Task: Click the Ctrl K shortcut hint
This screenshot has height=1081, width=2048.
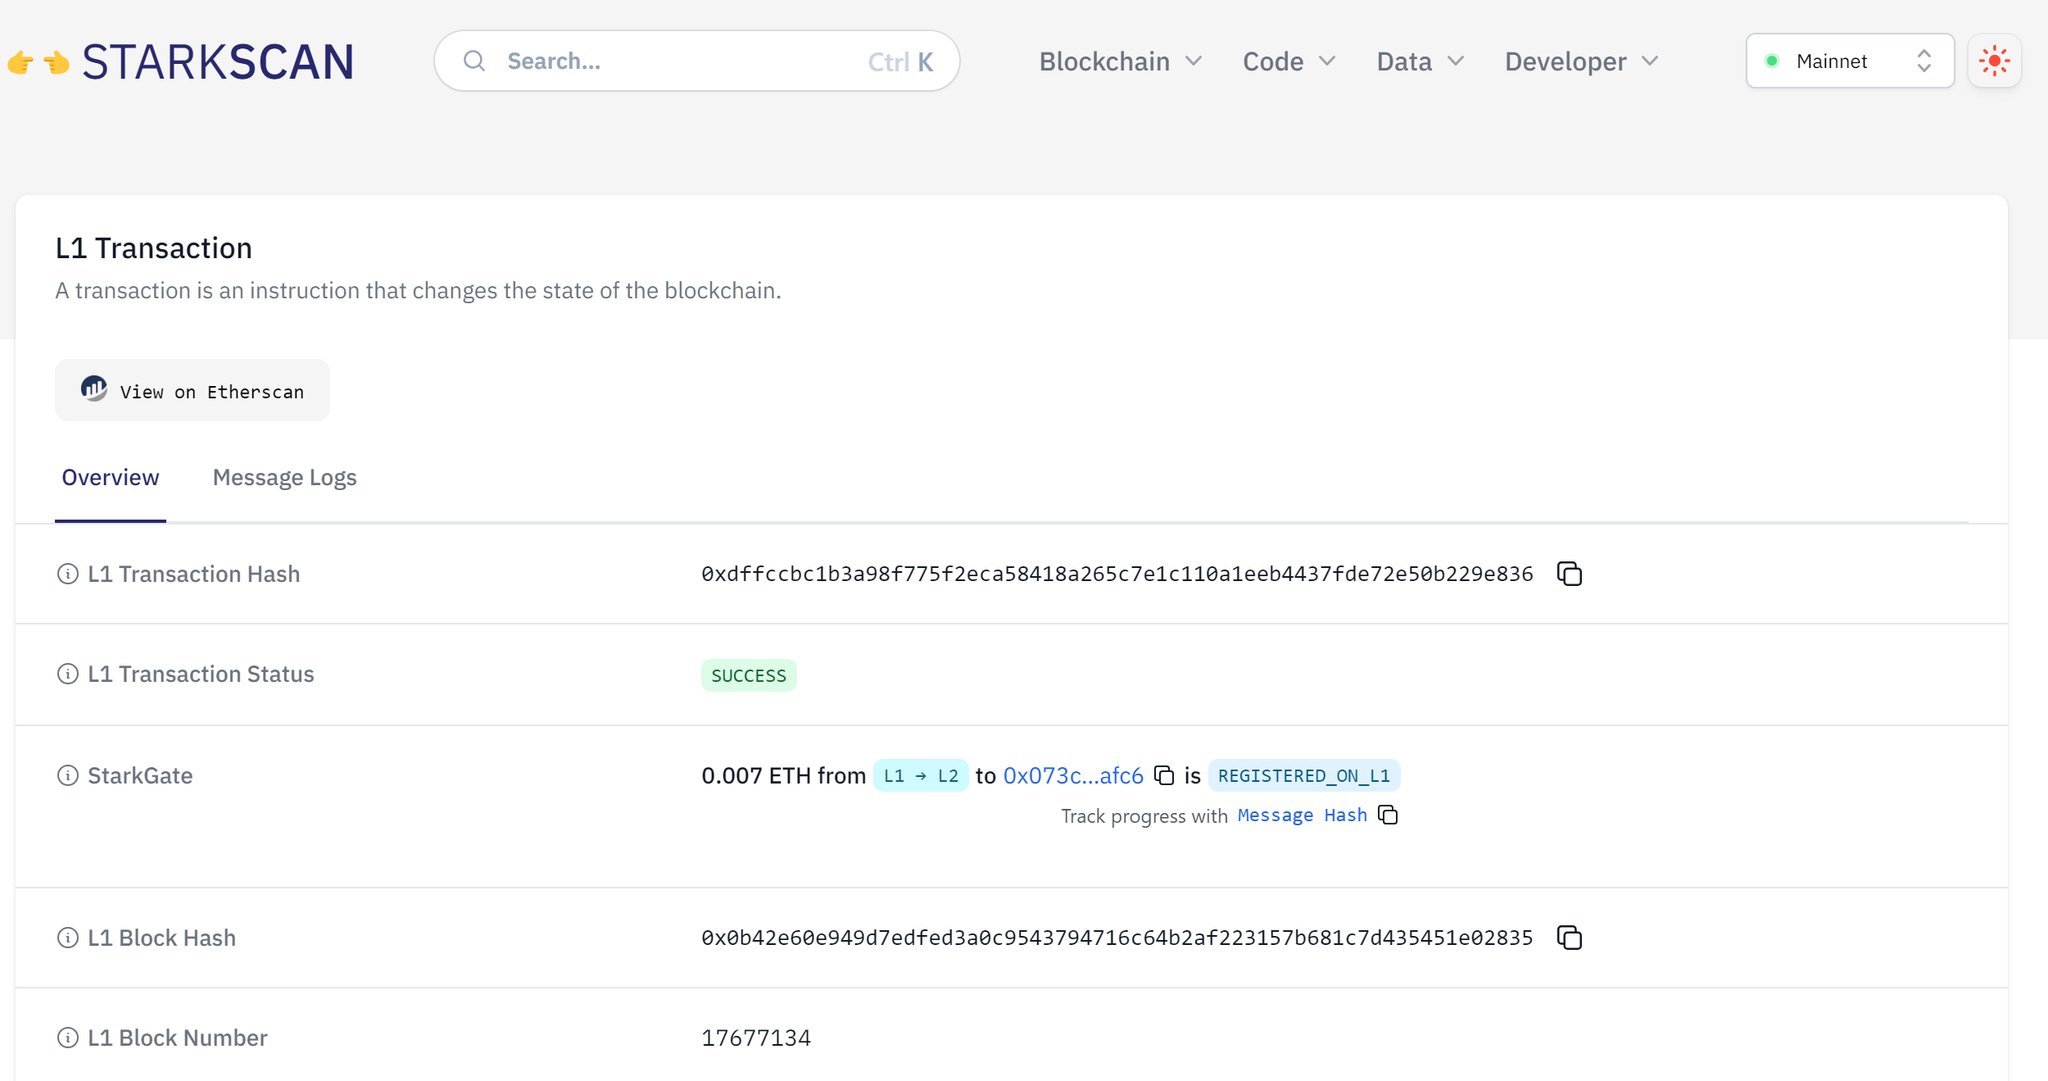Action: pyautogui.click(x=900, y=62)
